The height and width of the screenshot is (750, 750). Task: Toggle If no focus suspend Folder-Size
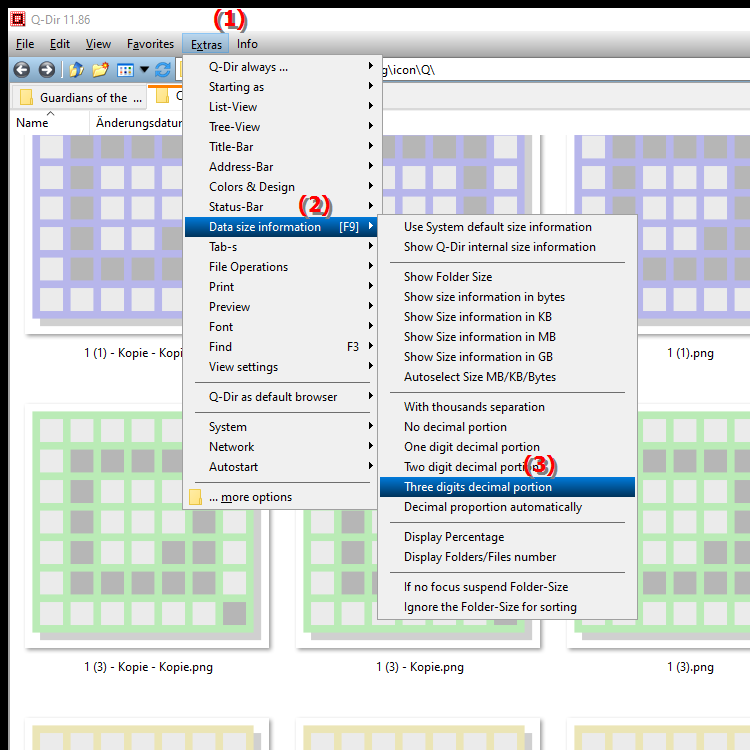point(507,587)
